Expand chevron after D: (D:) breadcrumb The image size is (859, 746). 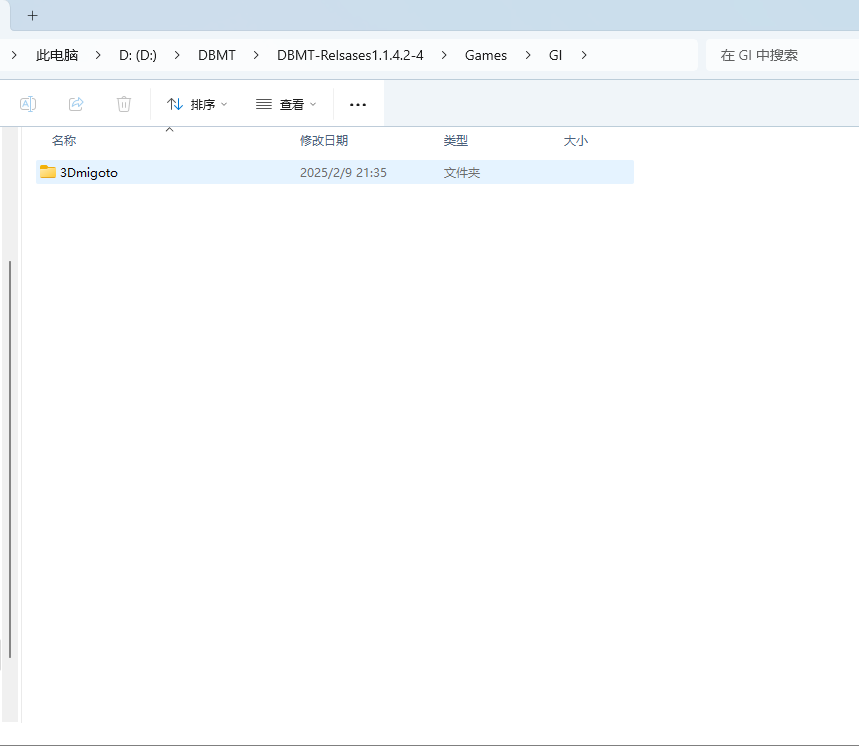pos(177,55)
